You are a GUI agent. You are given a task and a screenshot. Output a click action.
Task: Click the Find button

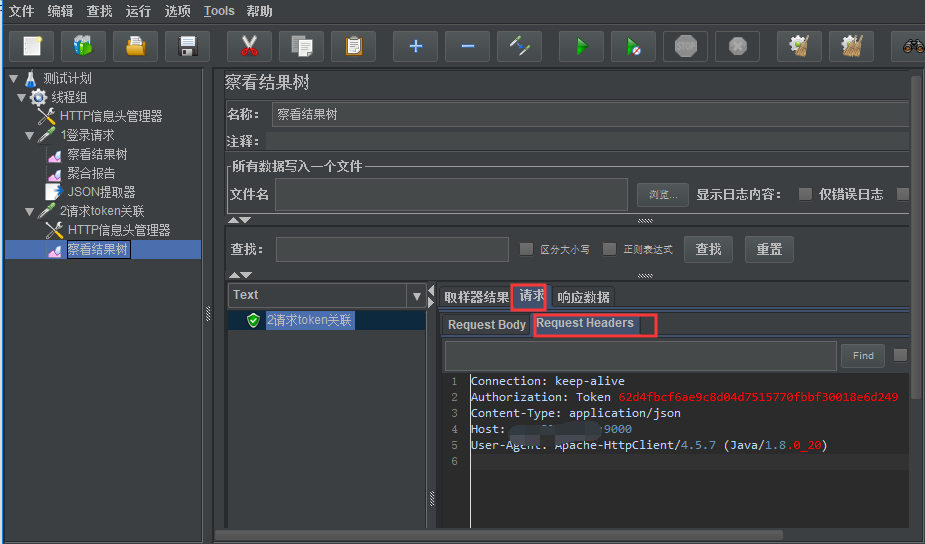[x=863, y=356]
